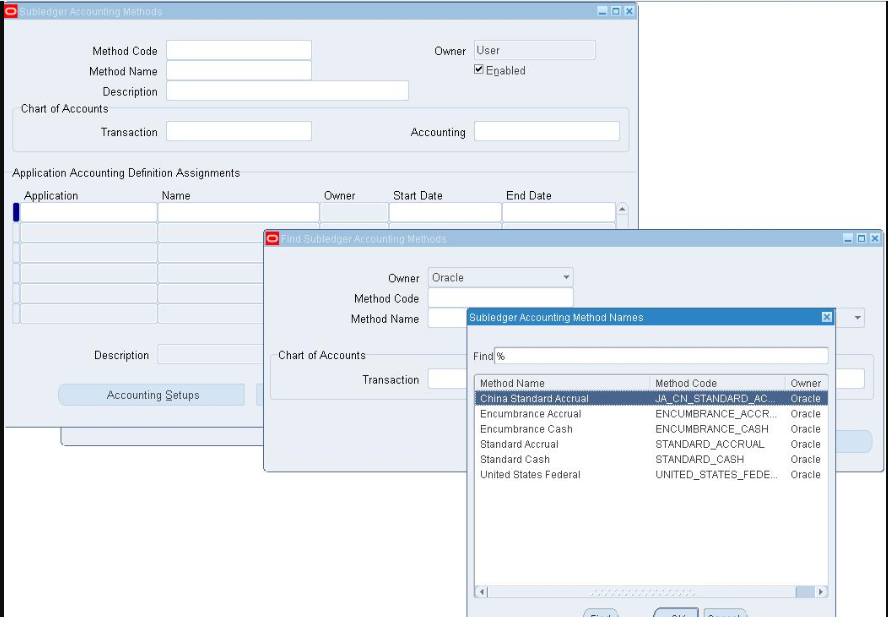Select the Encumbrance Accrual row
888x617 pixels.
click(x=651, y=414)
